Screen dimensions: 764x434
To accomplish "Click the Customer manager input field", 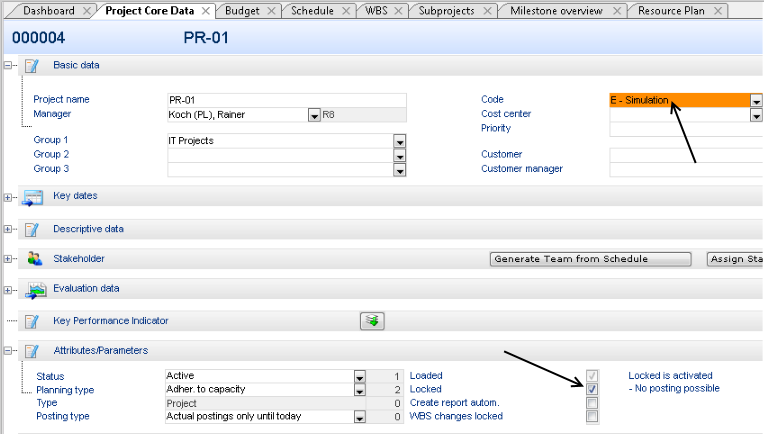I will 686,170.
